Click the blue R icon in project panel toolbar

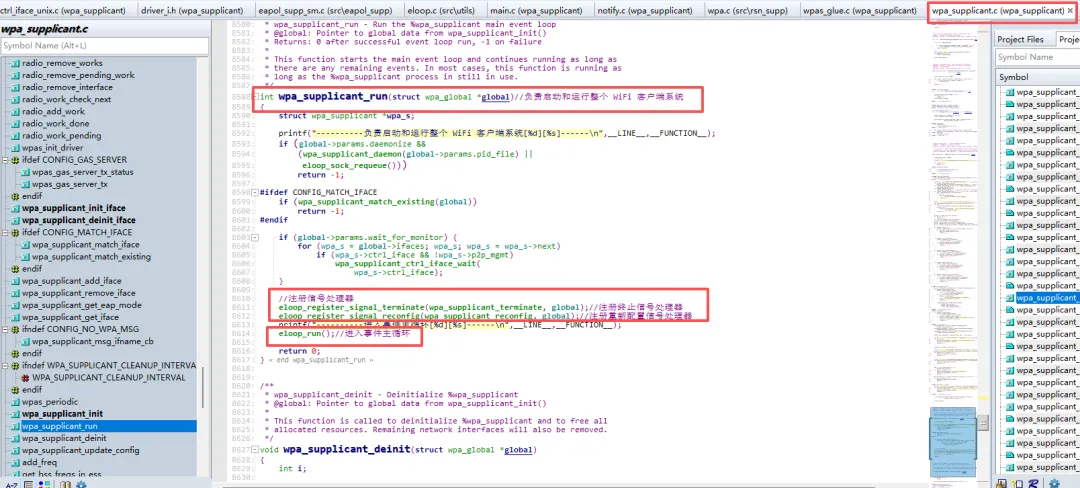coord(1034,485)
